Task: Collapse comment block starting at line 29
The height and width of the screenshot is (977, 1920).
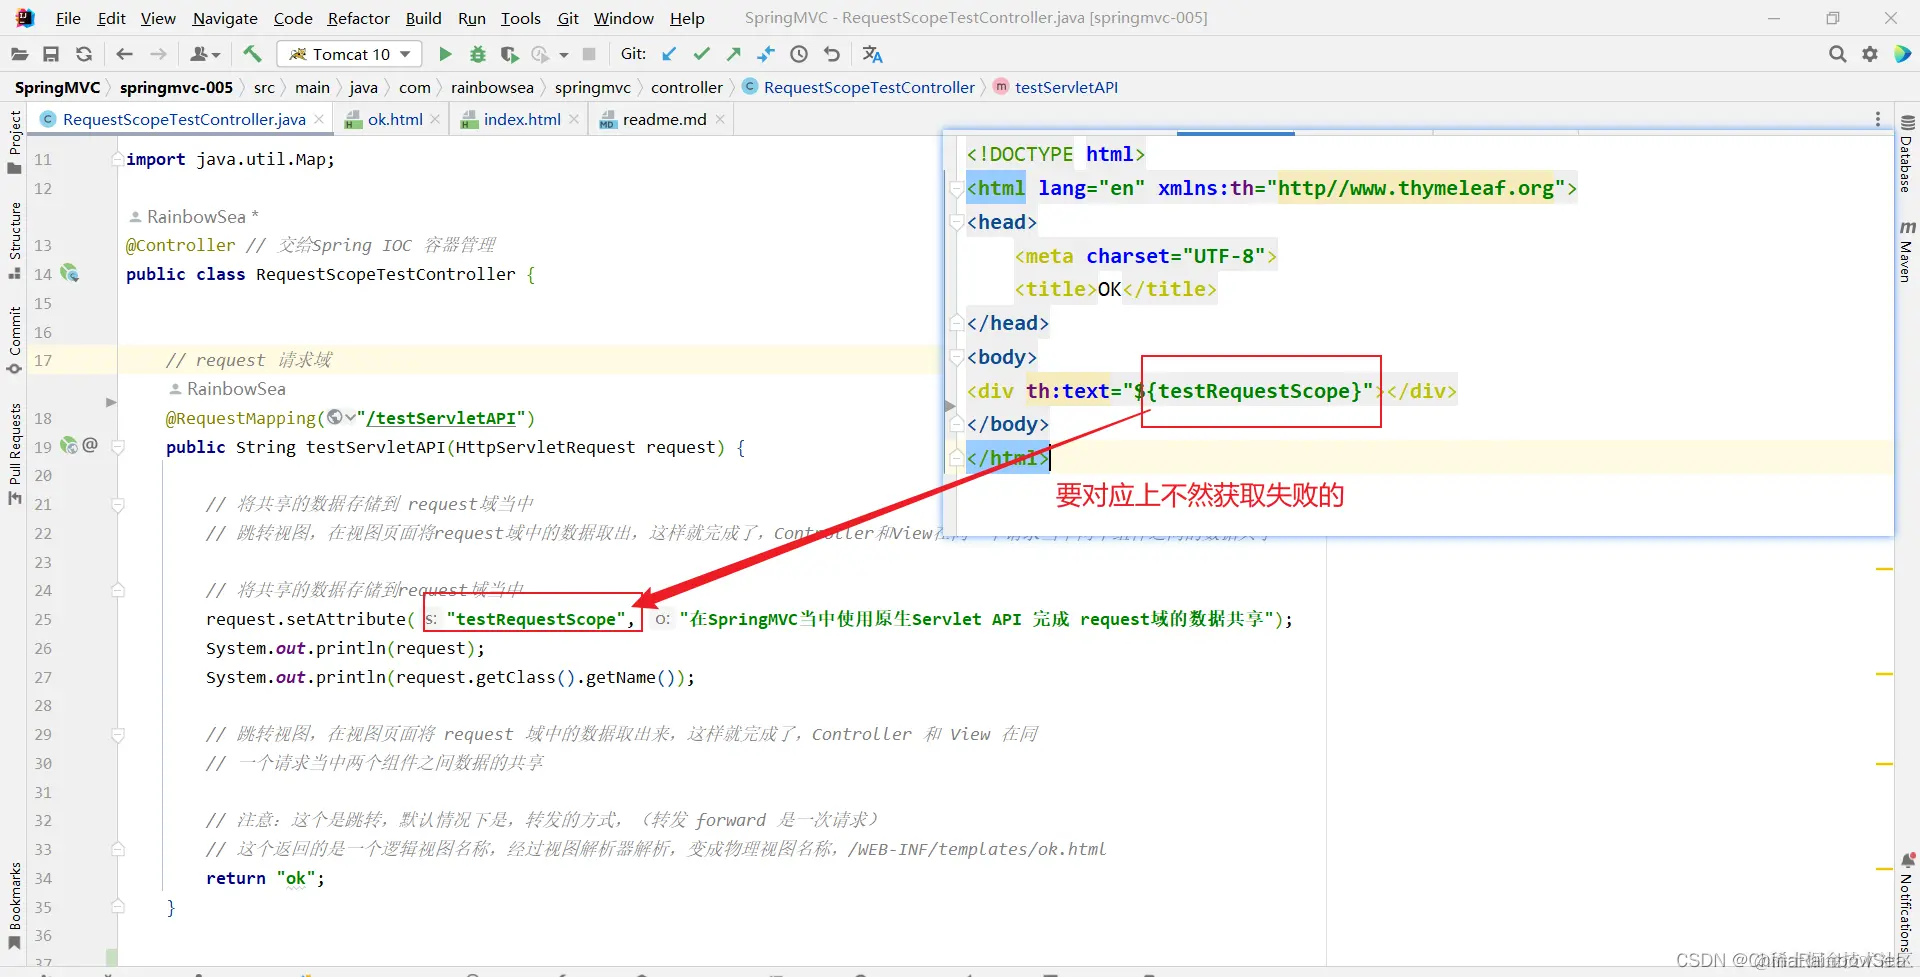Action: 118,735
